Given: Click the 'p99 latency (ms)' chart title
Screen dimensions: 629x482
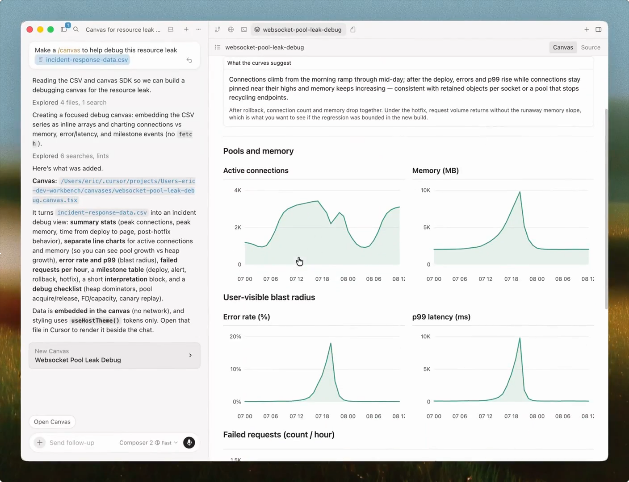Looking at the screenshot, I should pyautogui.click(x=441, y=317).
